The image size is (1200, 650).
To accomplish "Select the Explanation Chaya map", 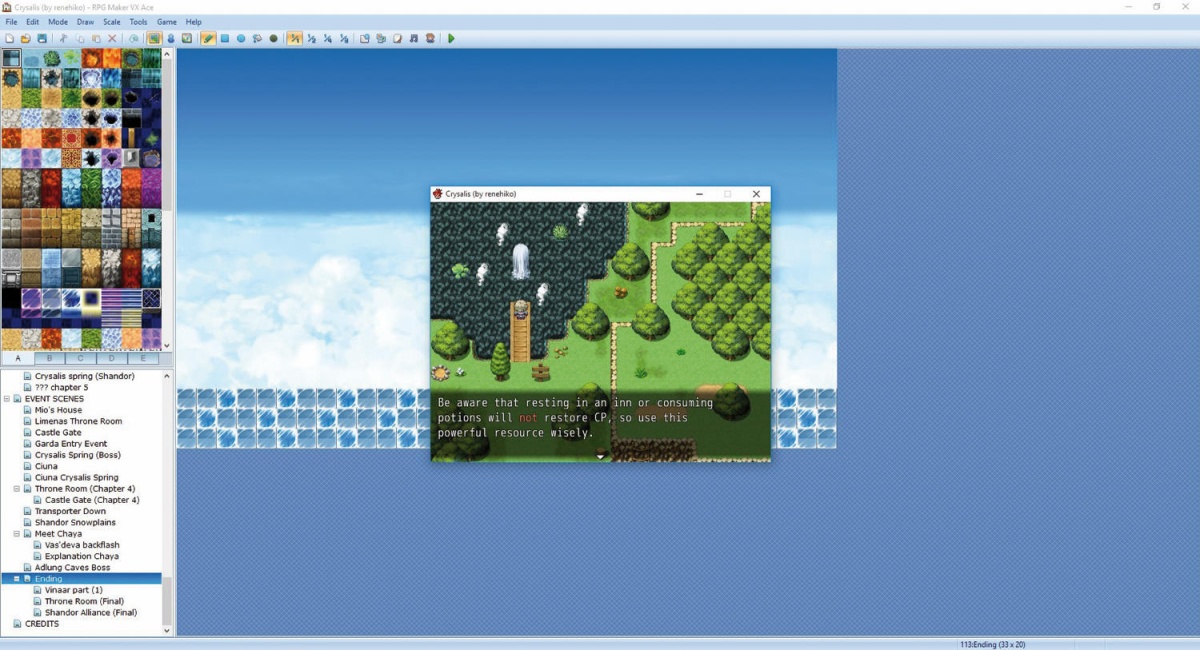I will click(x=82, y=556).
